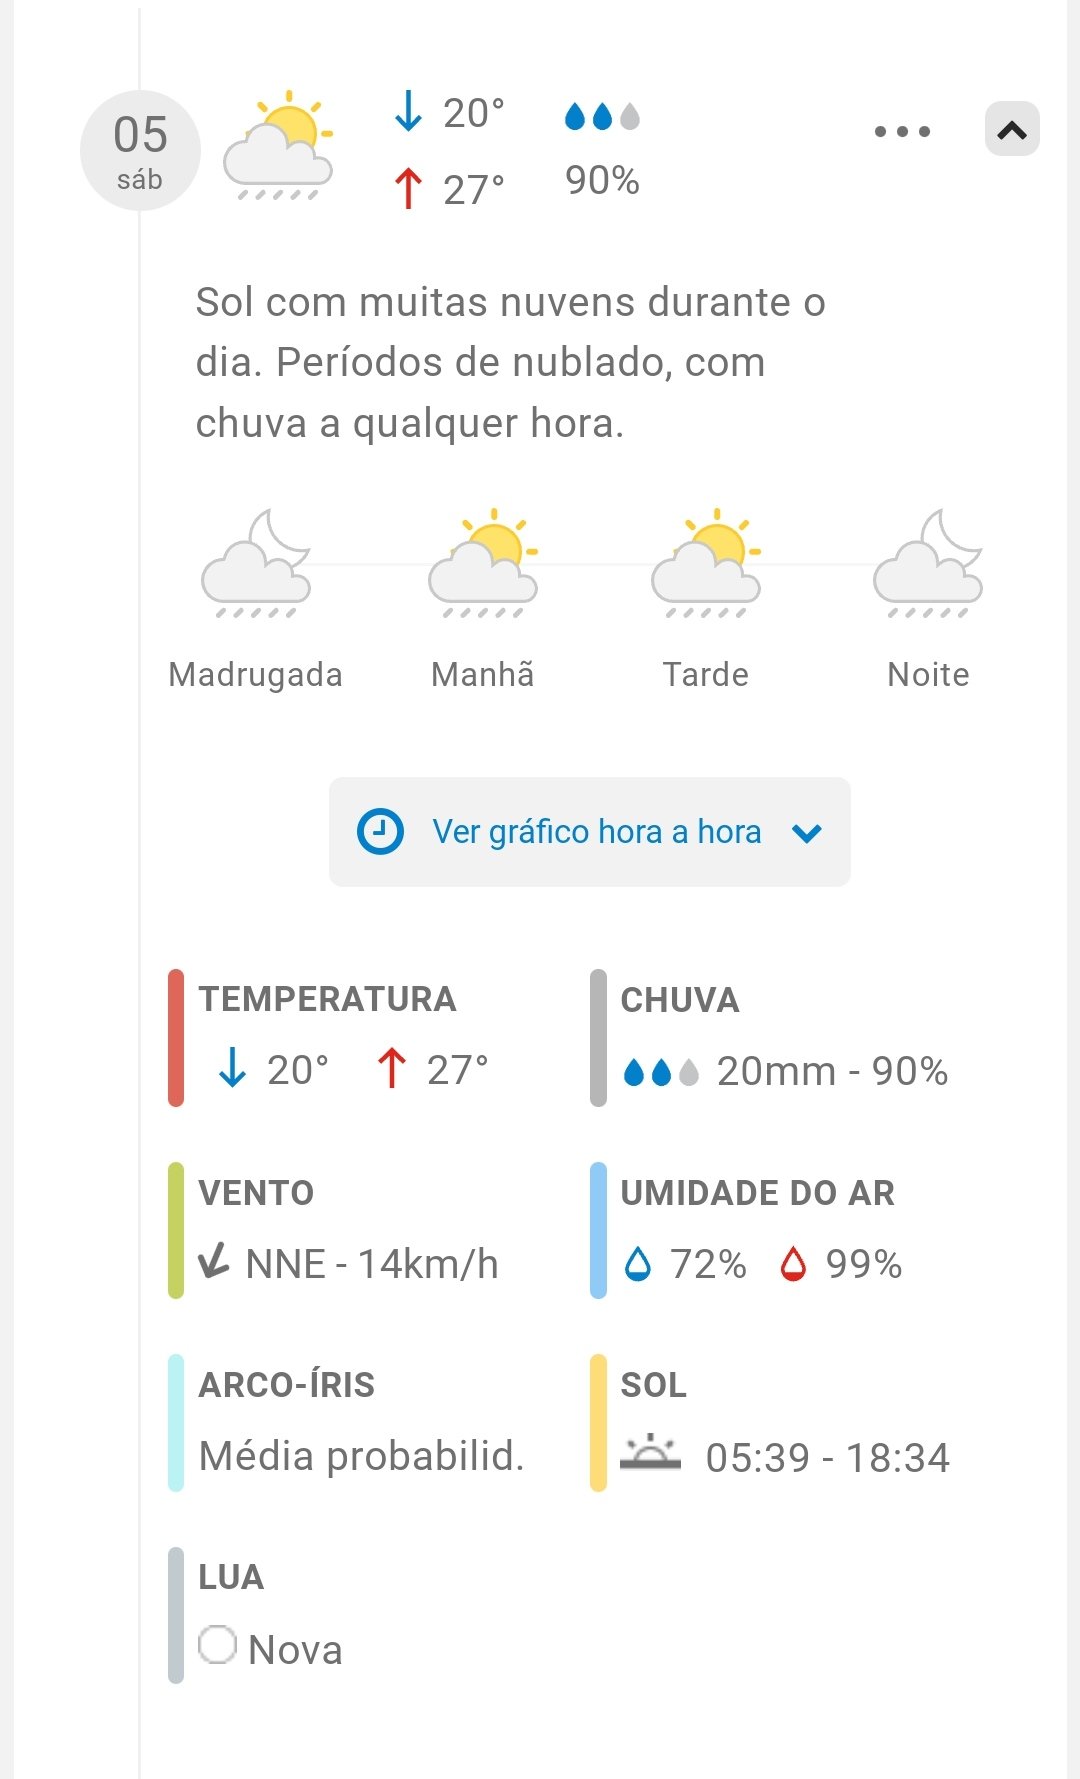Click the blue humidity drop icon at 72%
The height and width of the screenshot is (1779, 1080).
[637, 1264]
